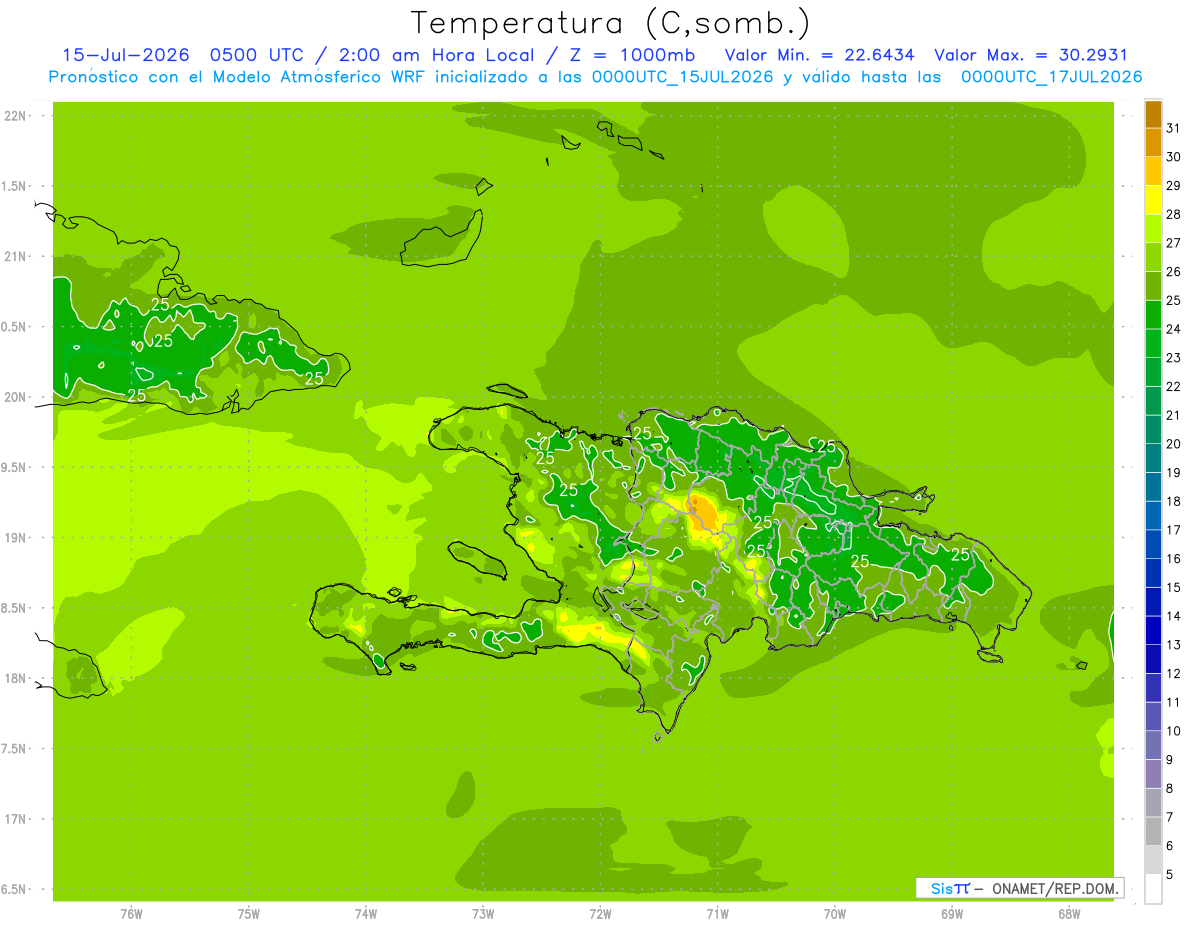This screenshot has height=927, width=1200.
Task: Click the latitude axis label '17N'
Action: (x=16, y=820)
